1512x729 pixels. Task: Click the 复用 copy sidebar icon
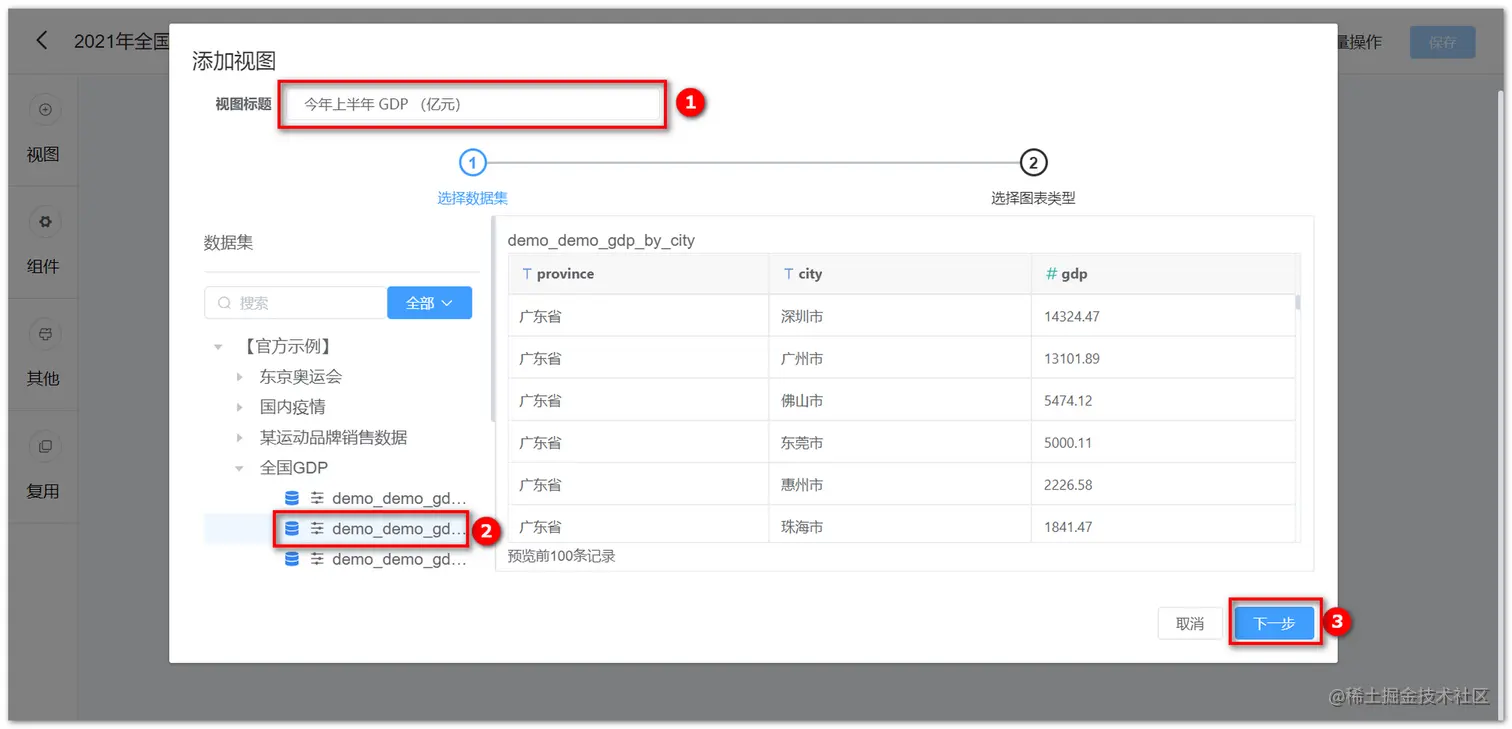[x=44, y=446]
